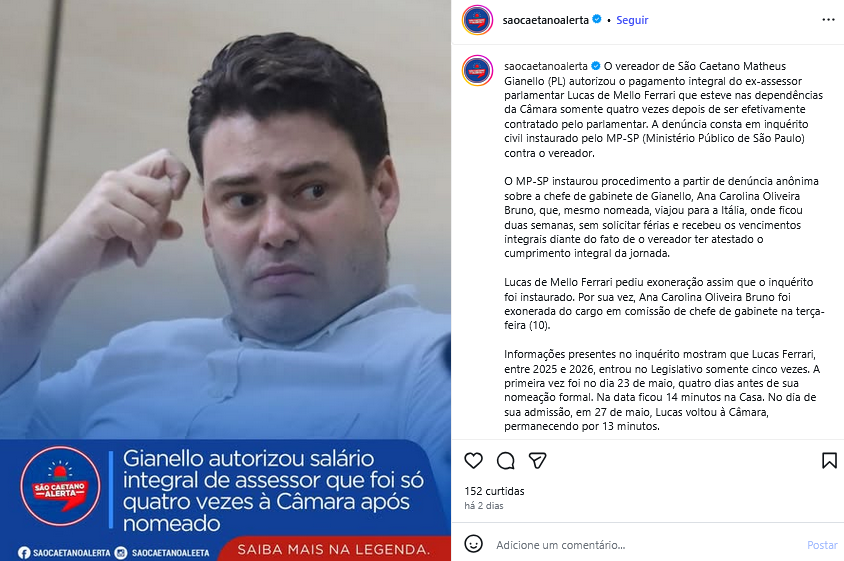Open more options three-dot menu
The image size is (844, 561).
[x=828, y=20]
